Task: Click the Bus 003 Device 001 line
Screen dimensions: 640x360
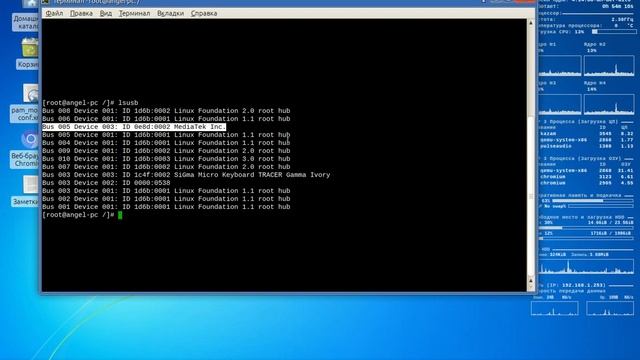Action: [166, 191]
